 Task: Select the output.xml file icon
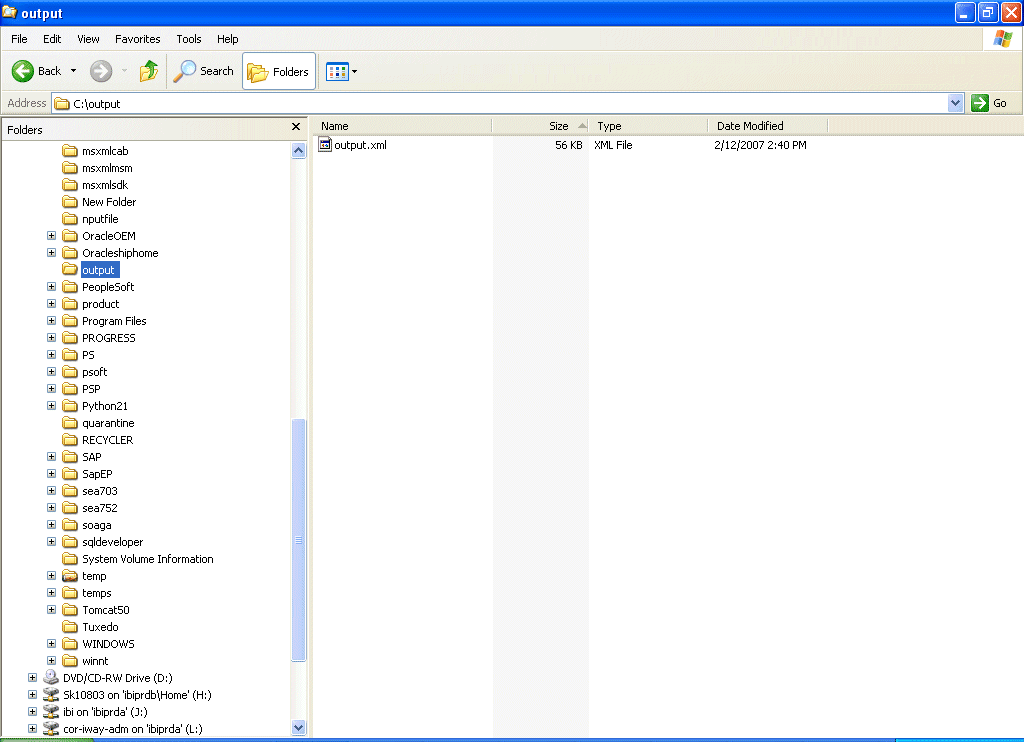coord(325,144)
